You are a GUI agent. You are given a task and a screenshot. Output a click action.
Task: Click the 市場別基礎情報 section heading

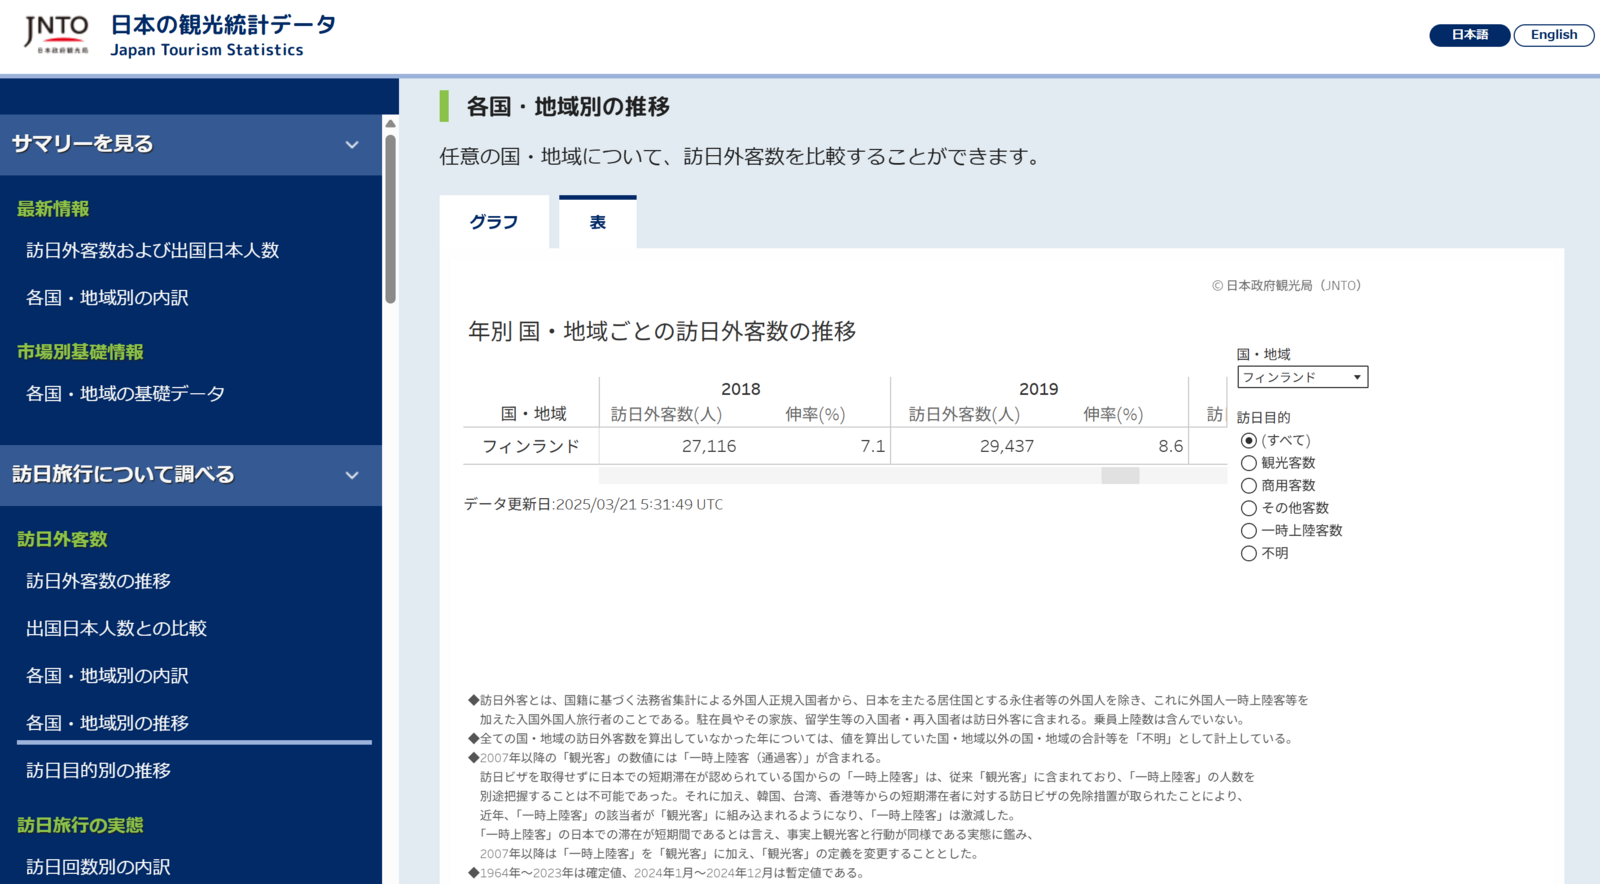[80, 351]
